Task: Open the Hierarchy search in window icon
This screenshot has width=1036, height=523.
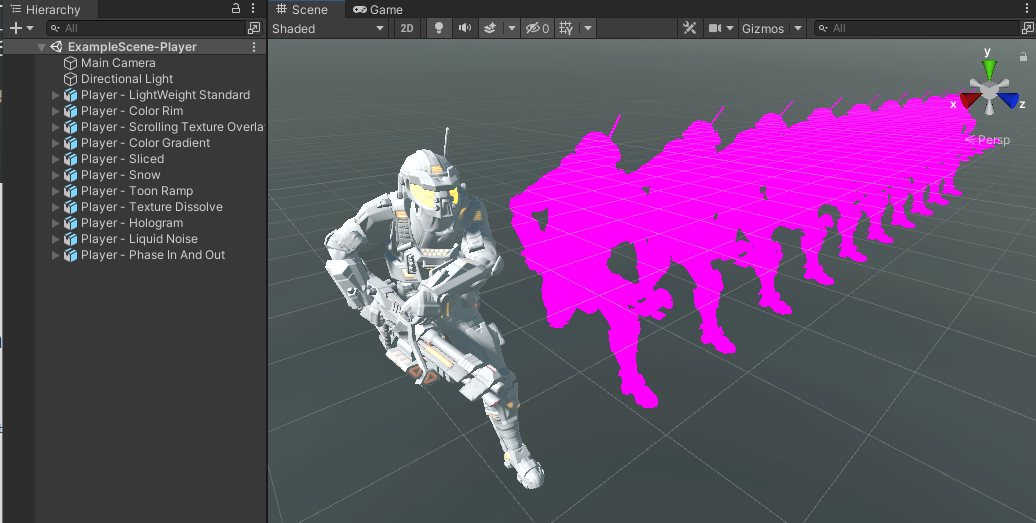Action: click(254, 28)
